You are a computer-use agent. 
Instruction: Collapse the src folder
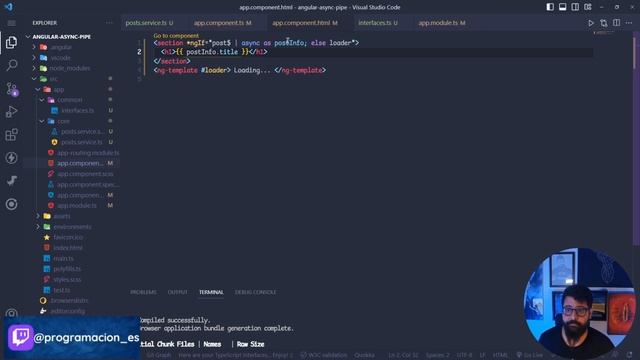click(x=34, y=79)
